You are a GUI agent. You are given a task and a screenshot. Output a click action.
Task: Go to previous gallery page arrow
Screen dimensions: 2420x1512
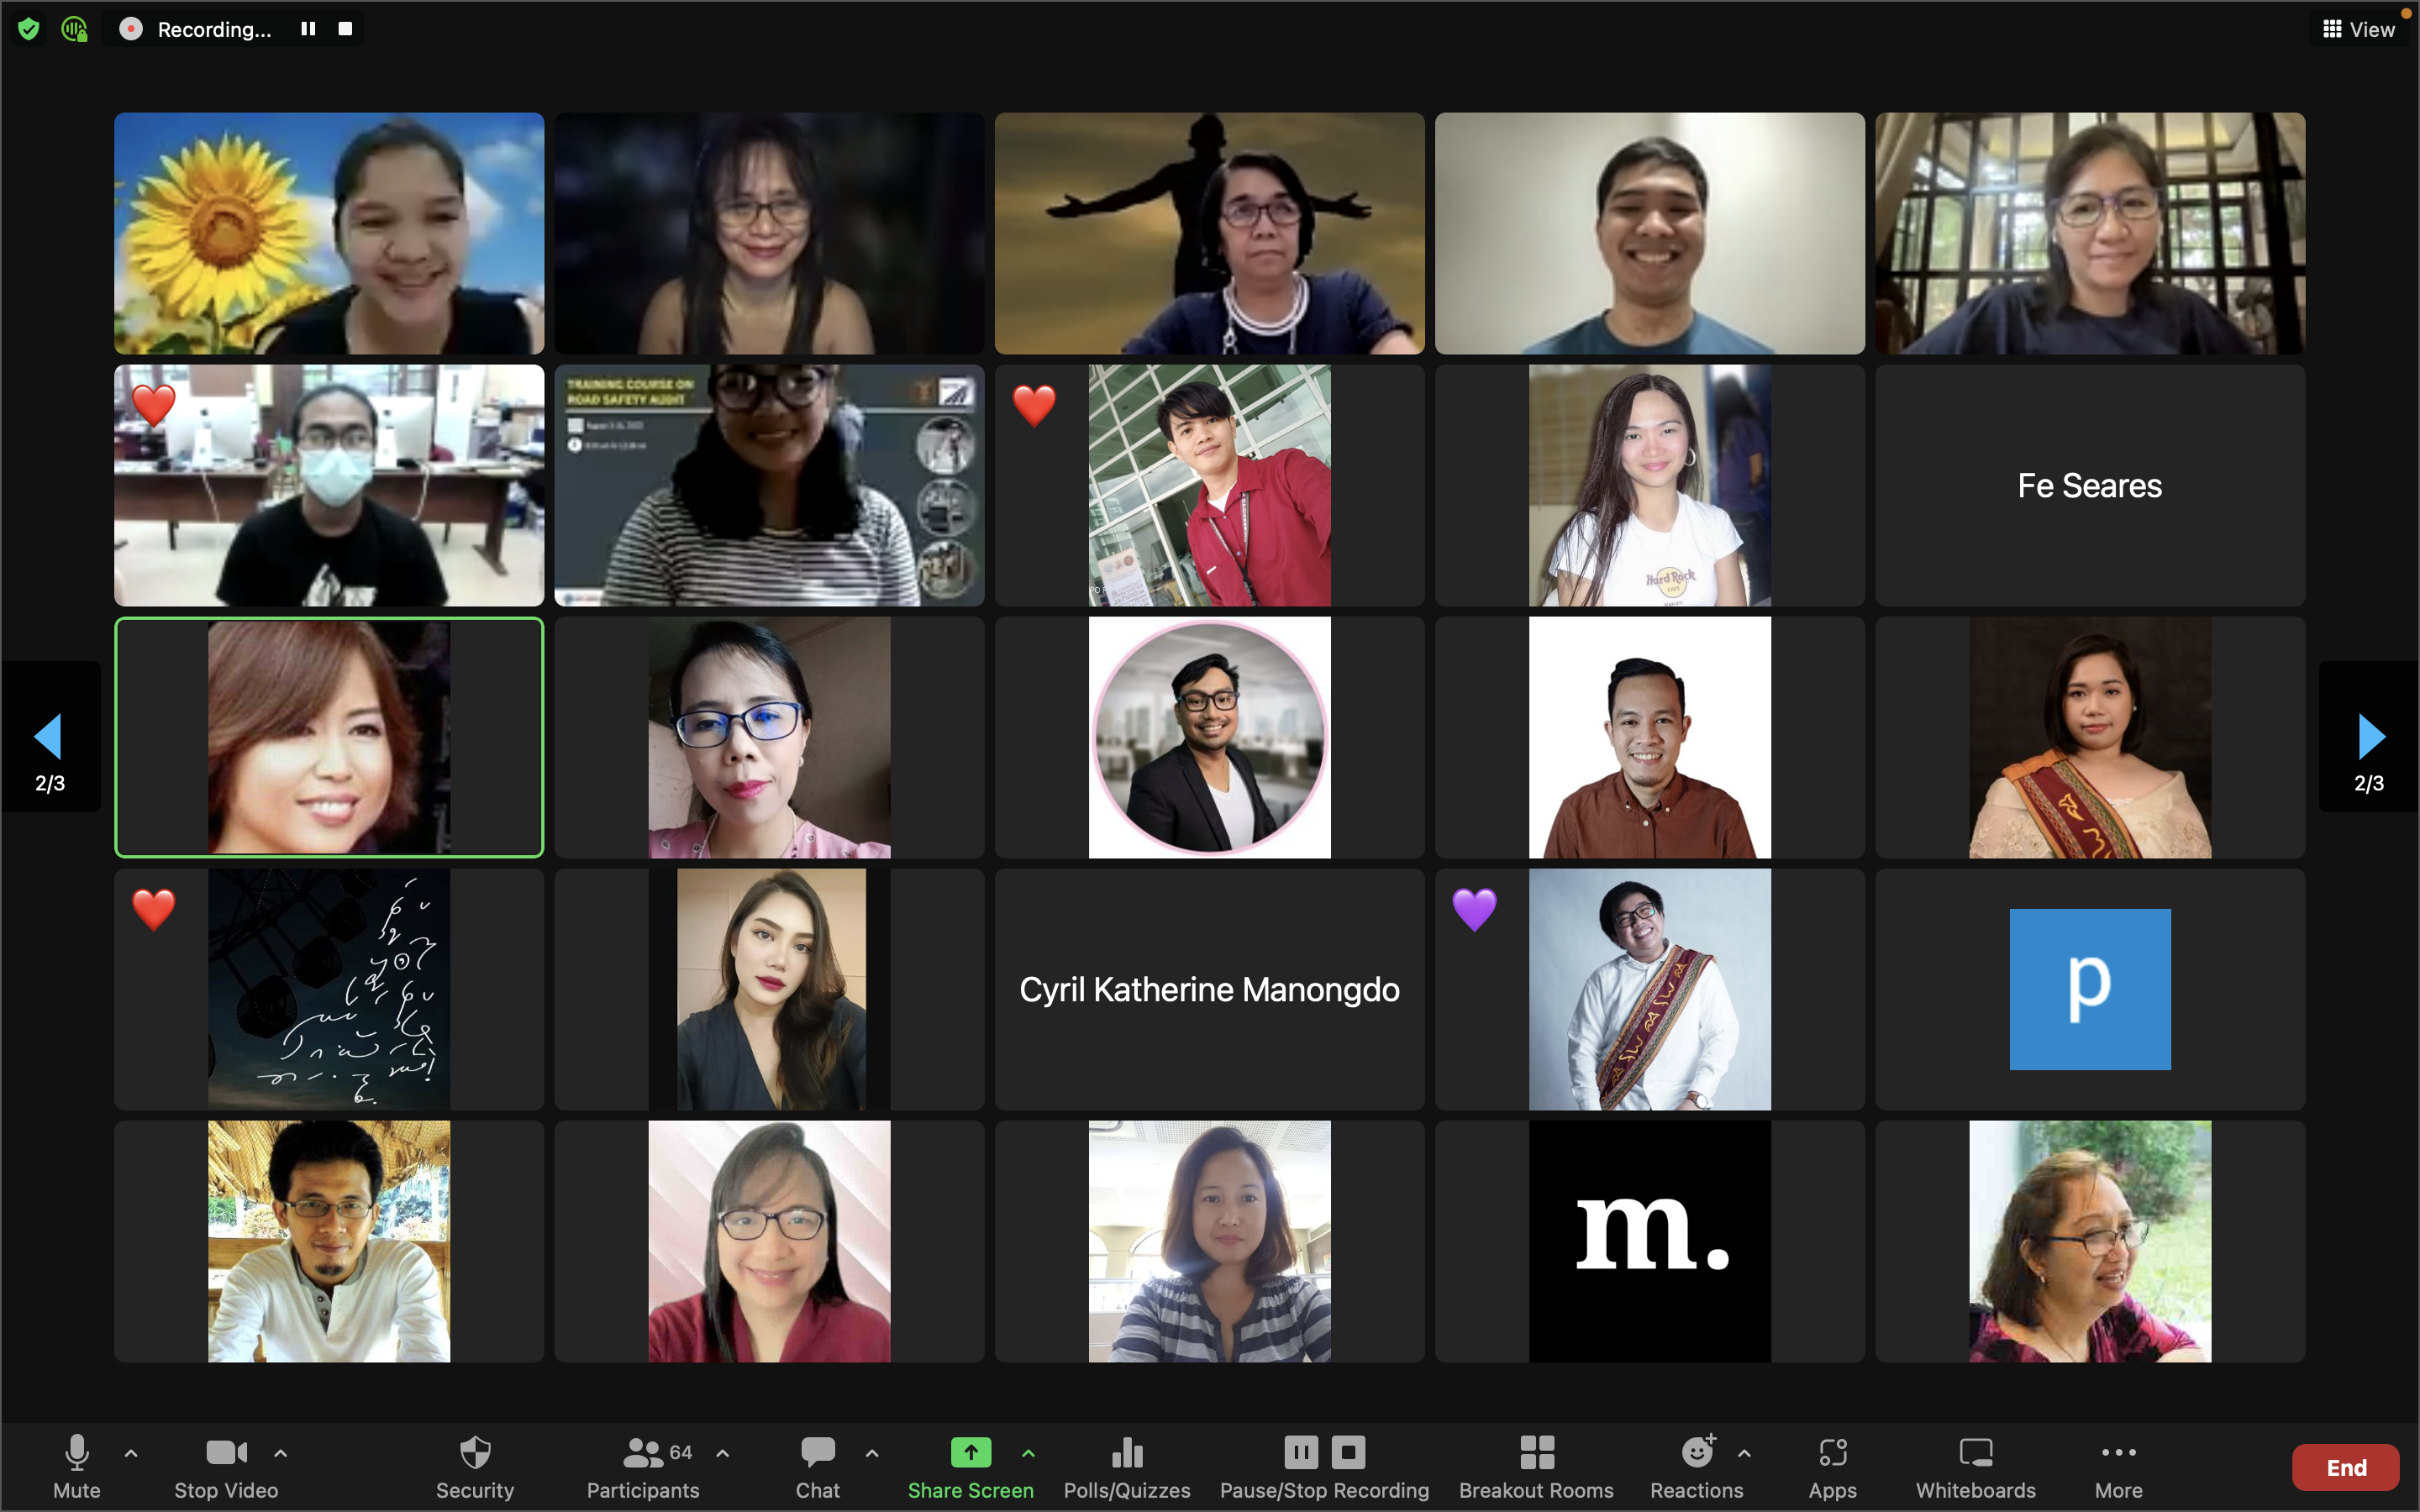point(49,737)
